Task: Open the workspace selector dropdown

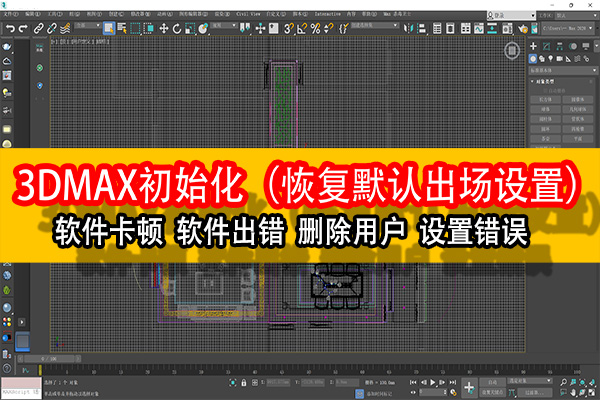Action: tap(577, 15)
